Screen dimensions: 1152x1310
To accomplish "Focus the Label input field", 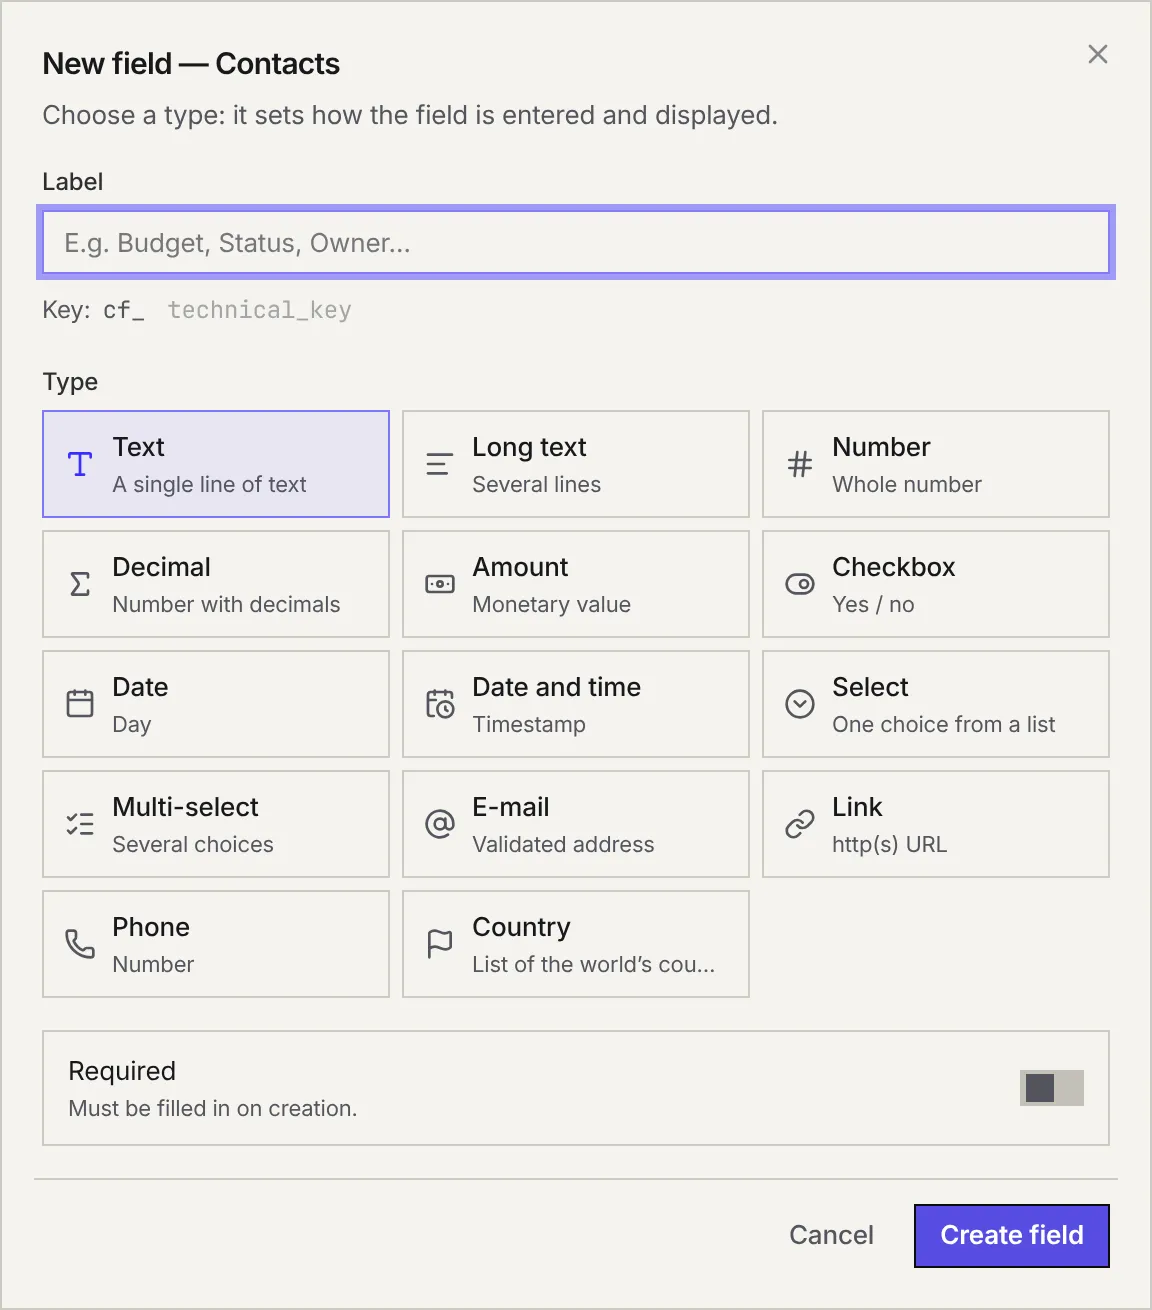I will point(576,243).
